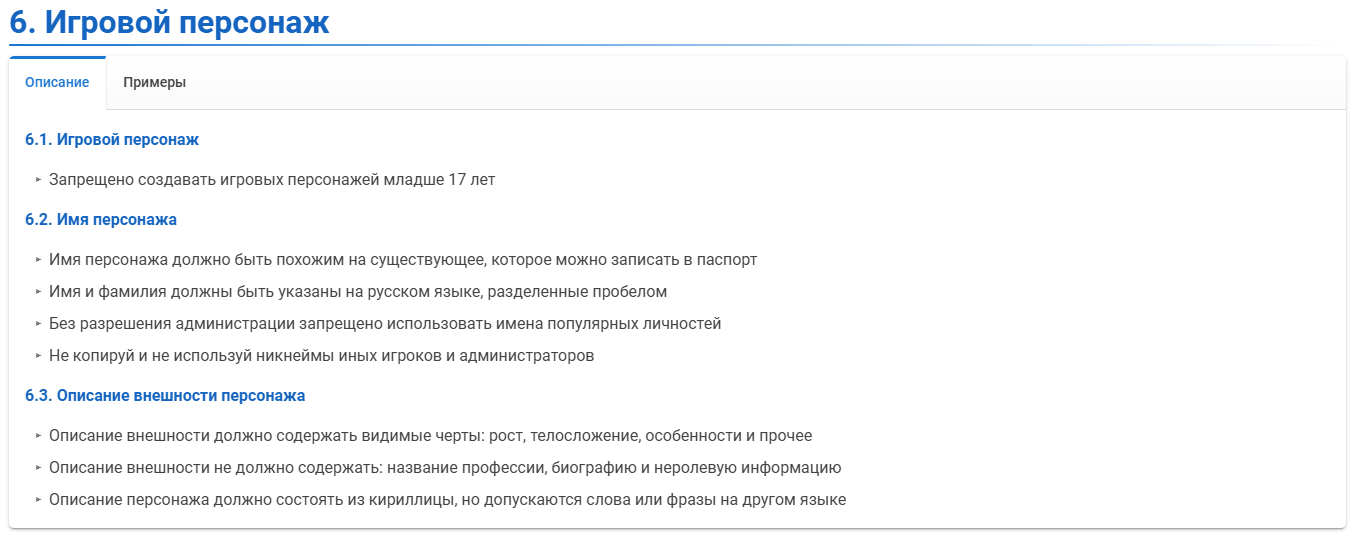Switch to the Примеры tab
This screenshot has width=1357, height=540.
154,83
